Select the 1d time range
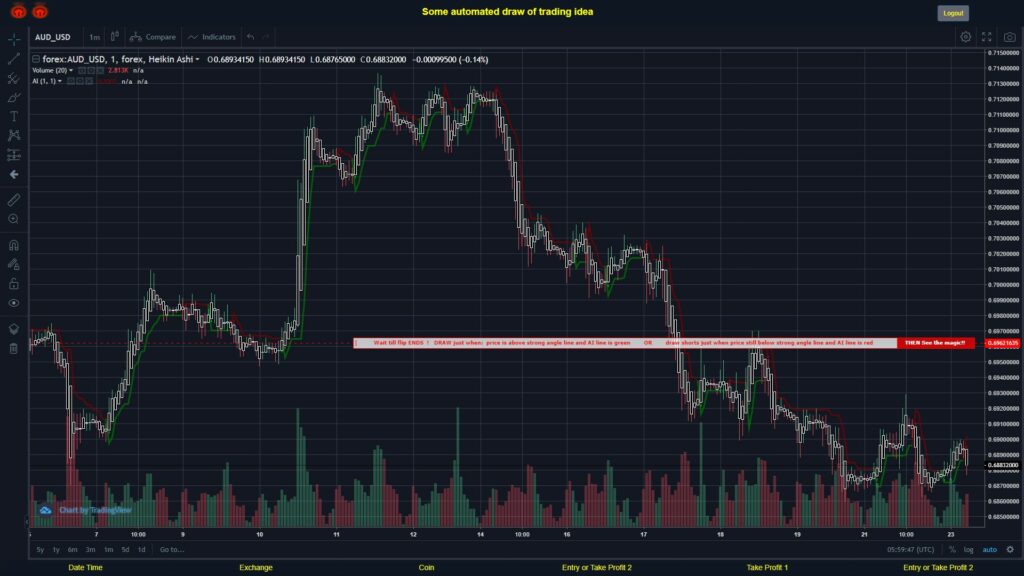1024x576 pixels. (x=142, y=550)
